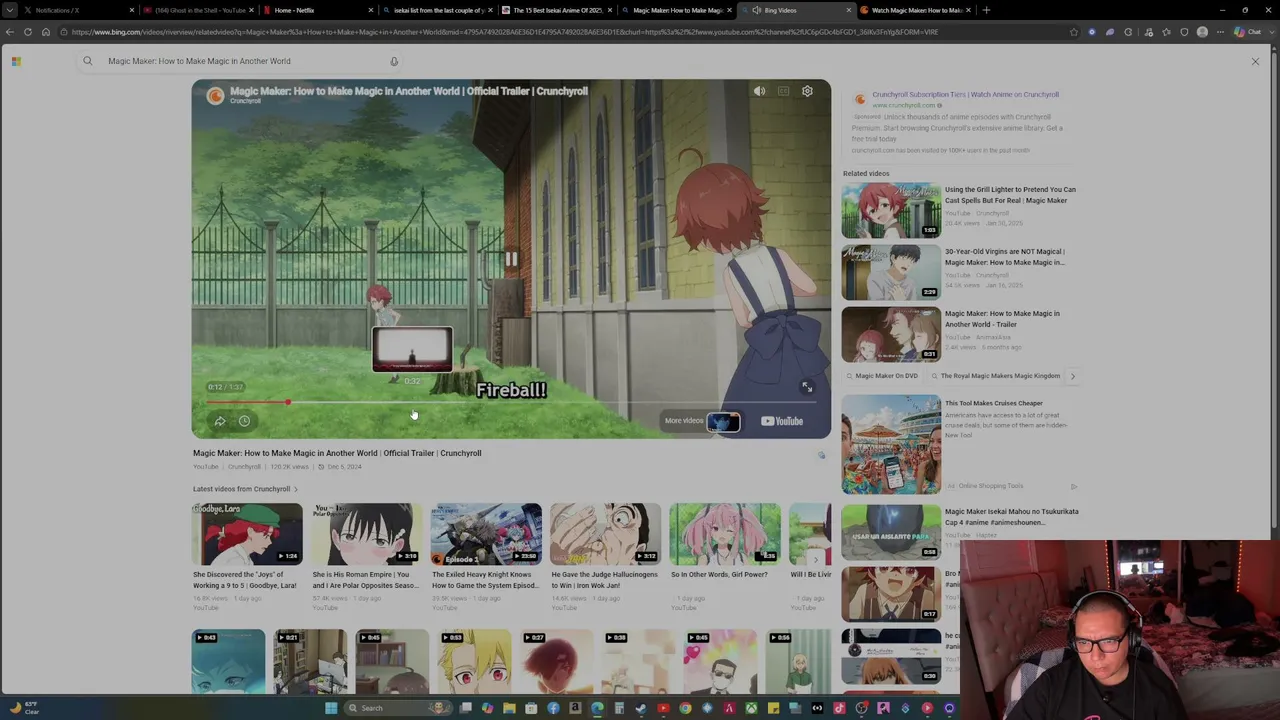Screen dimensions: 1280x720
Task: Click the YouTube logo on the player
Action: pos(782,421)
